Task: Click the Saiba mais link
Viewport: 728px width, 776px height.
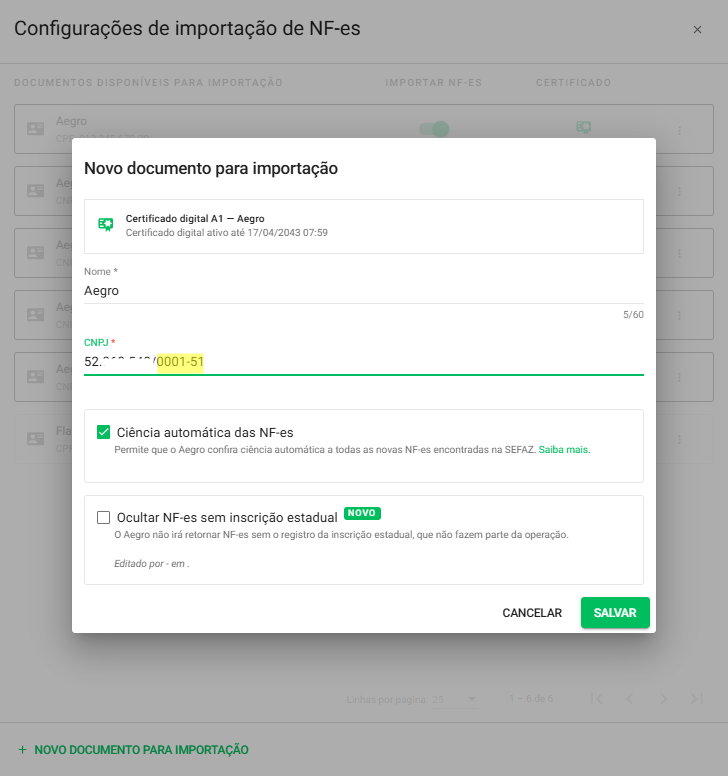Action: click(564, 450)
